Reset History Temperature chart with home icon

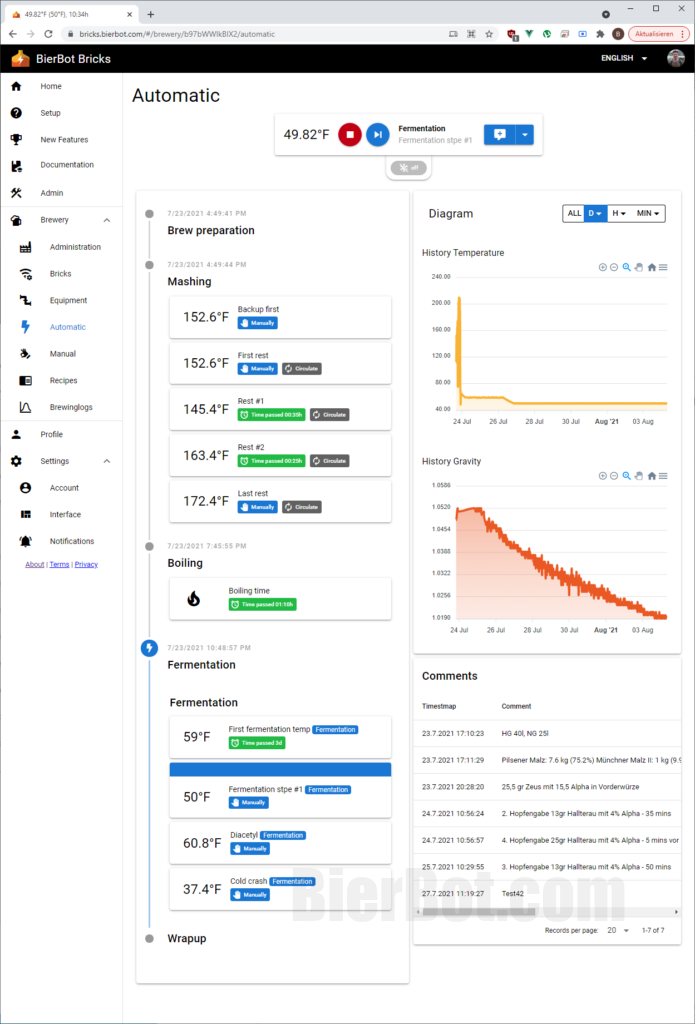click(x=652, y=267)
